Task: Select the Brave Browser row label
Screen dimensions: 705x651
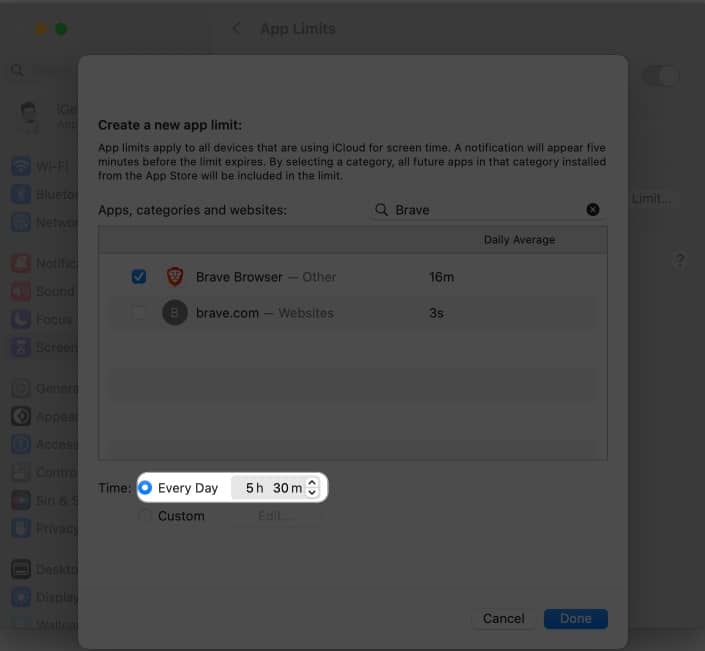Action: click(x=266, y=277)
